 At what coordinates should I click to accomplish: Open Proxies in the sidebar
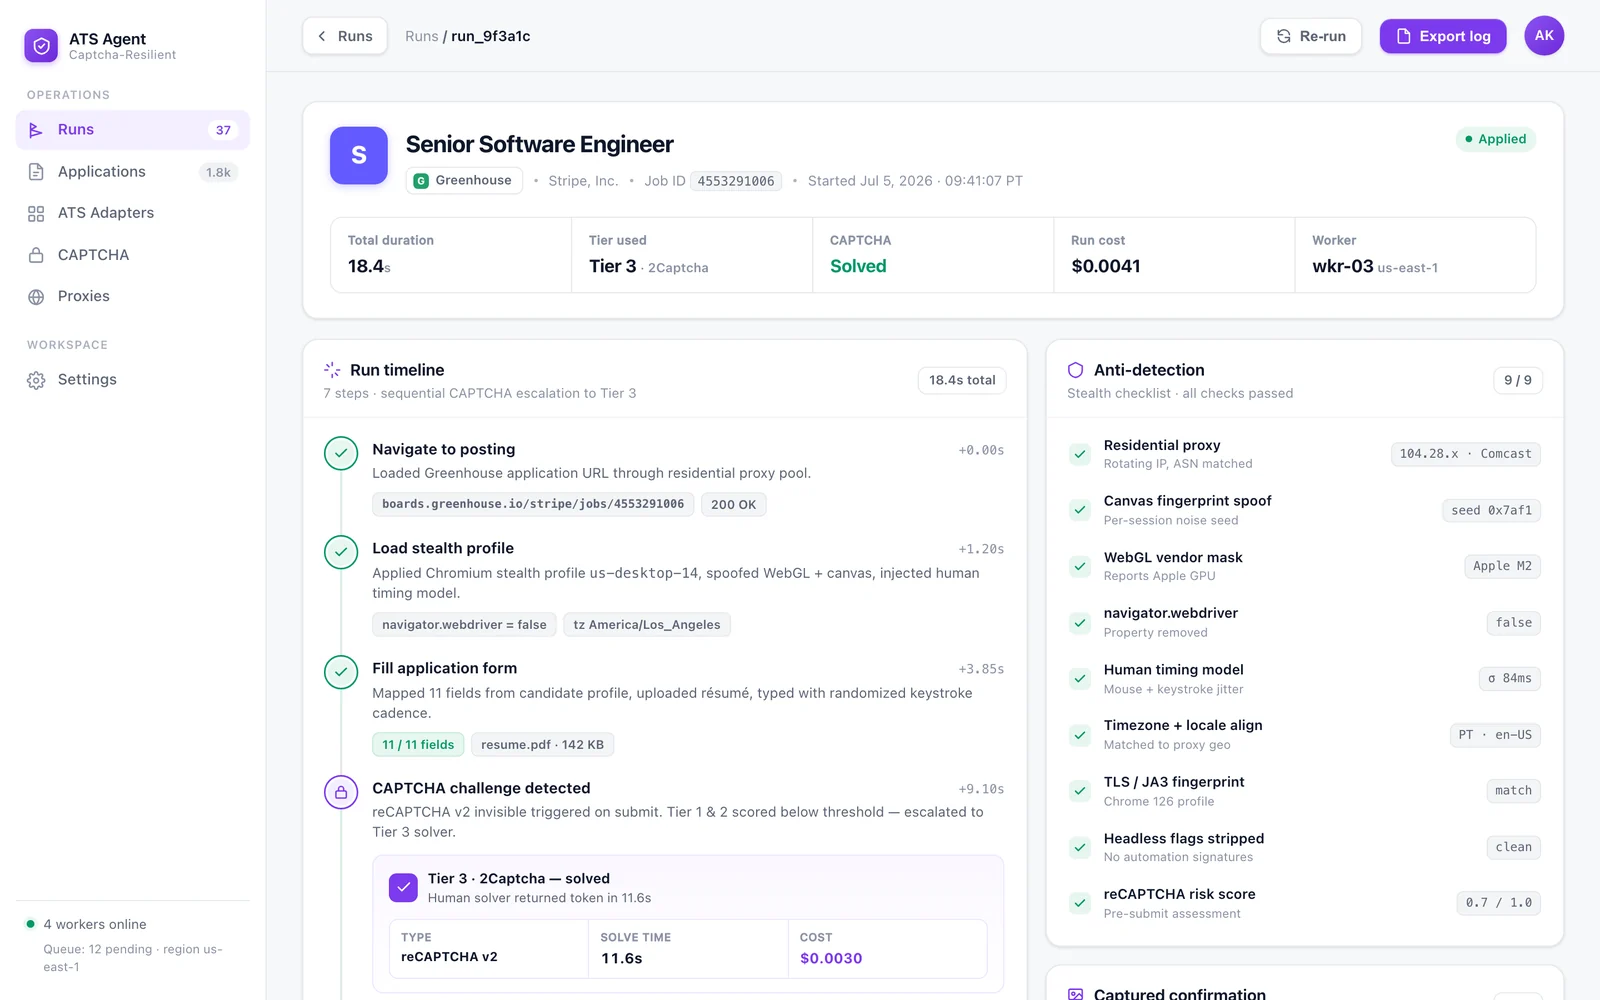[x=133, y=296]
